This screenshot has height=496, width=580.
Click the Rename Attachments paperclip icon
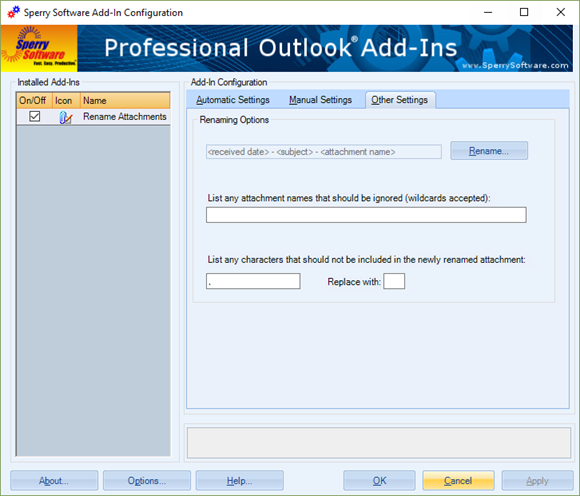65,117
